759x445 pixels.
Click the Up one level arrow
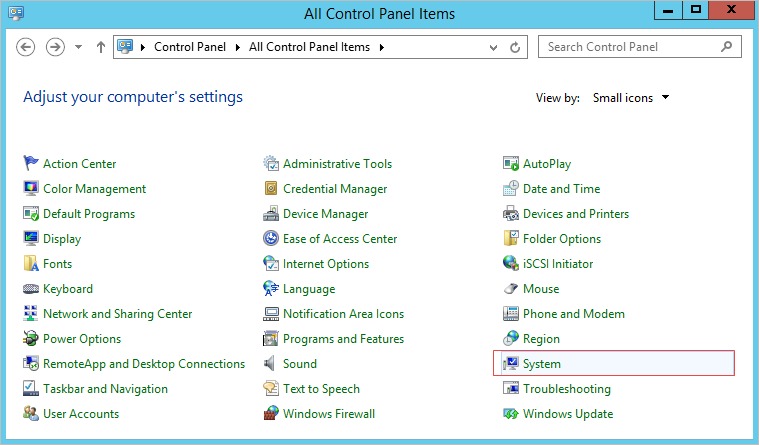101,47
